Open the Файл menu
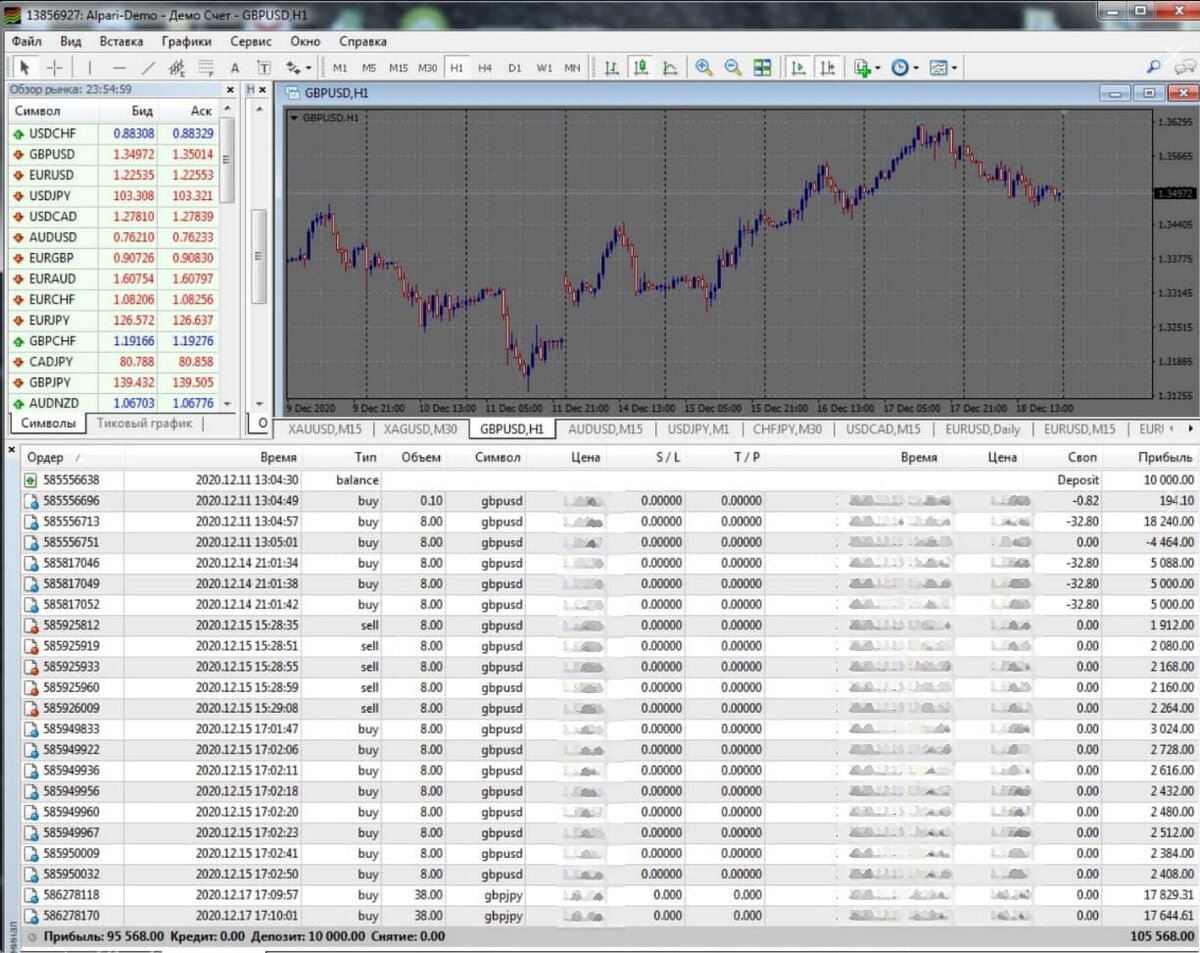 27,42
